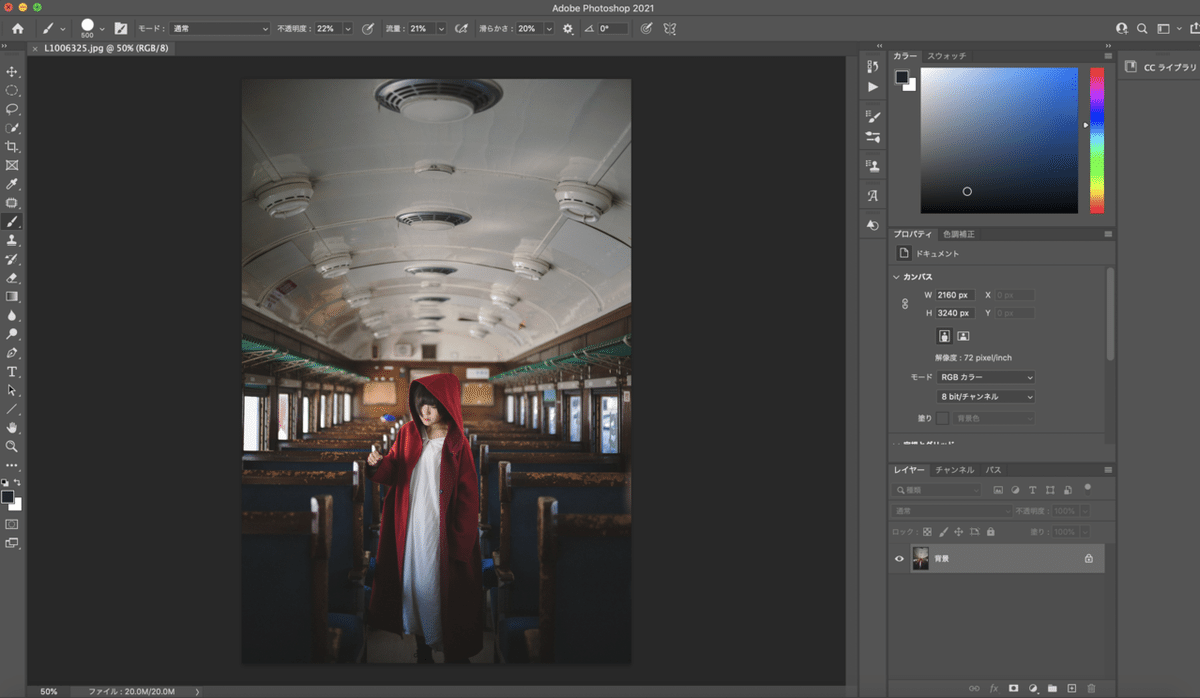Create a new layer in Layers panel

pos(1071,688)
